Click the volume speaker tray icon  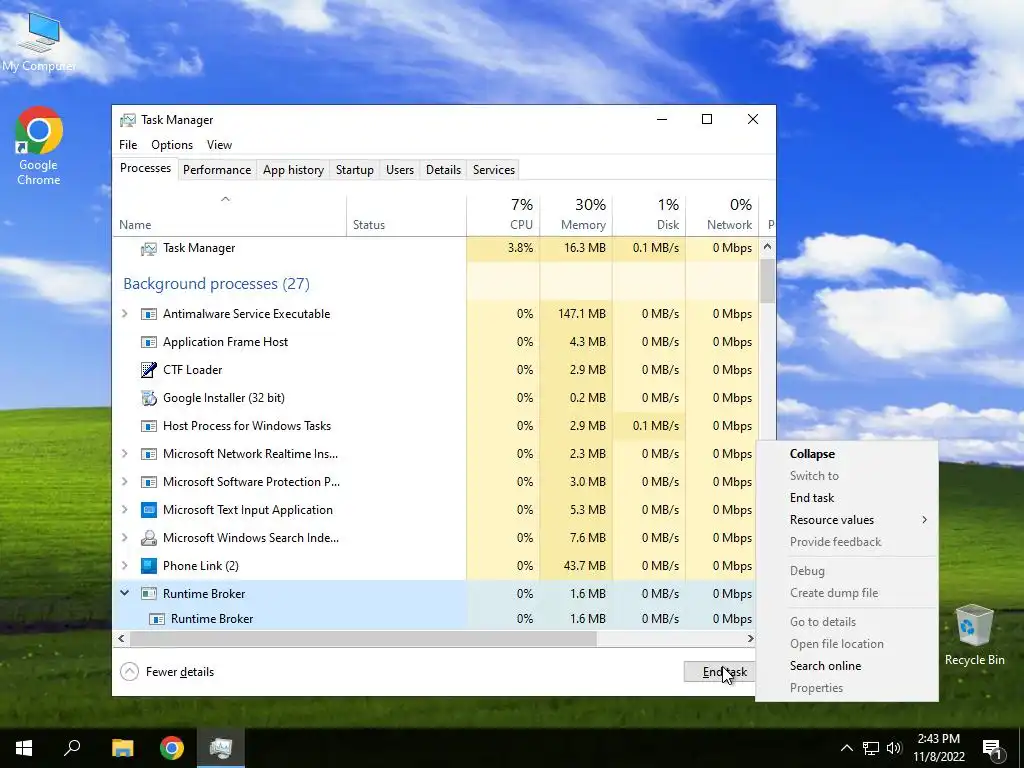click(x=894, y=748)
